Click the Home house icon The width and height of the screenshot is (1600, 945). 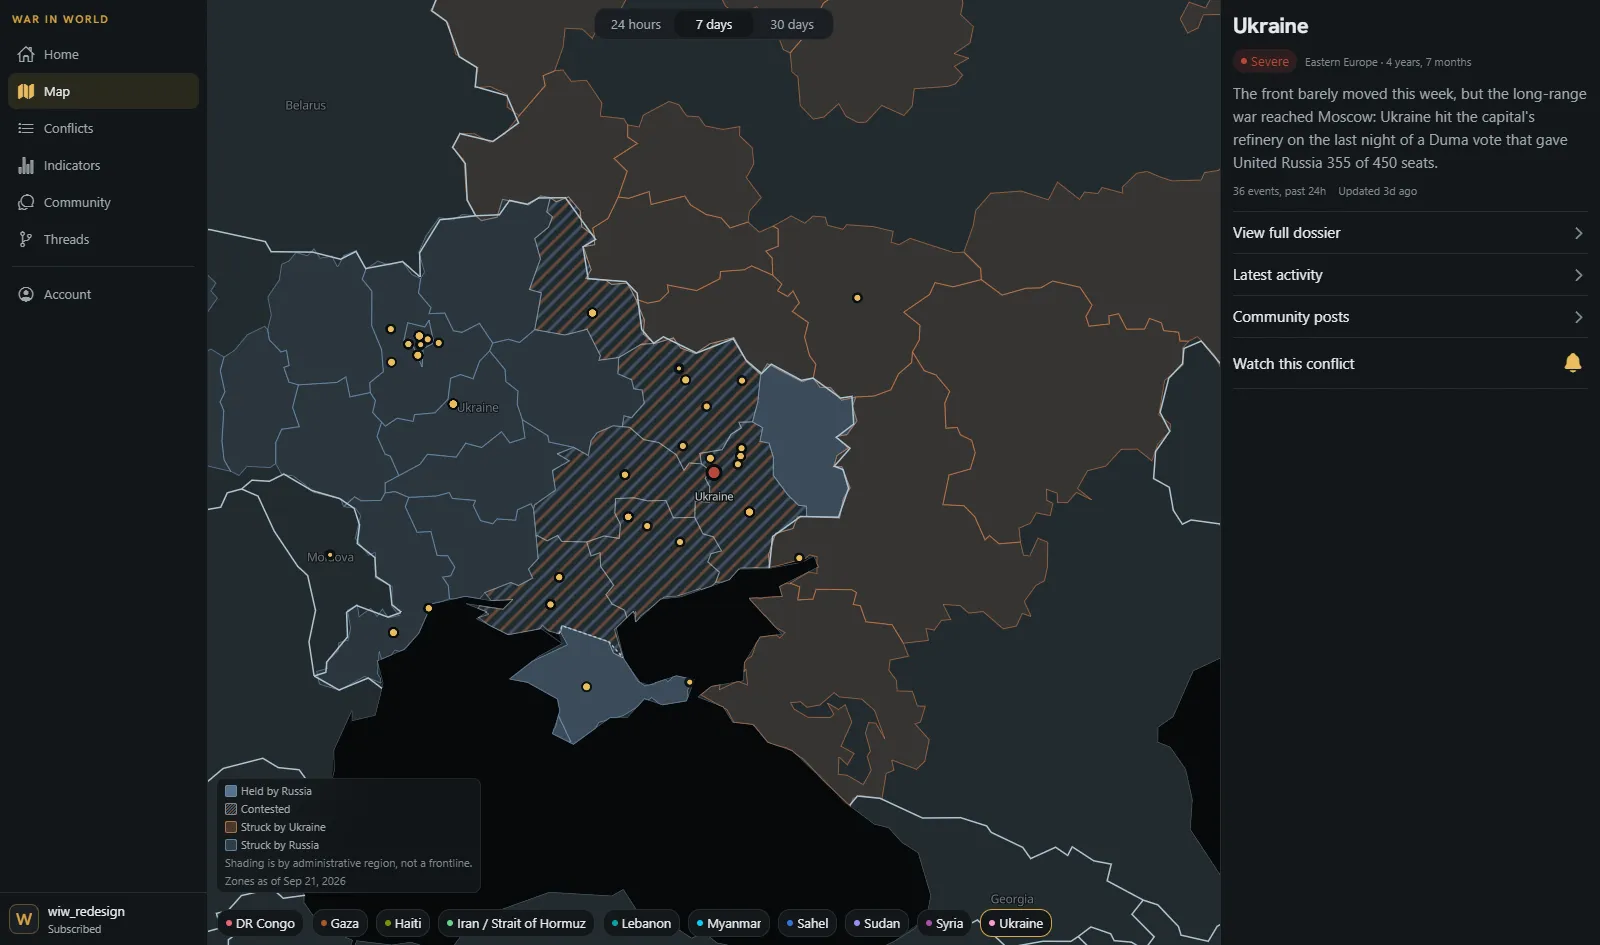tap(26, 54)
